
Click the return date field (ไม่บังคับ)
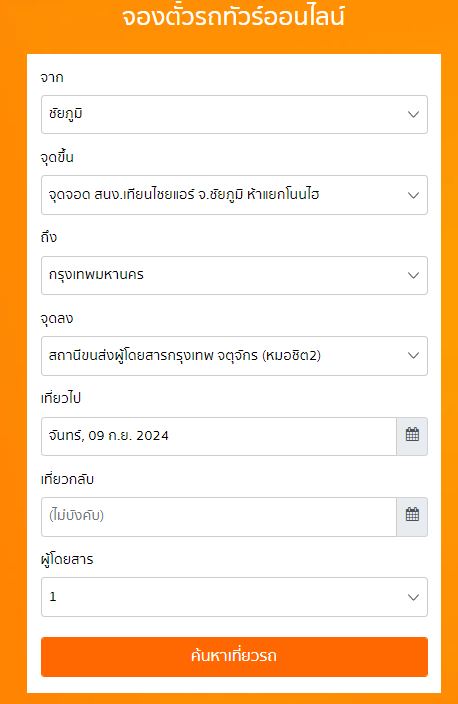tap(219, 516)
